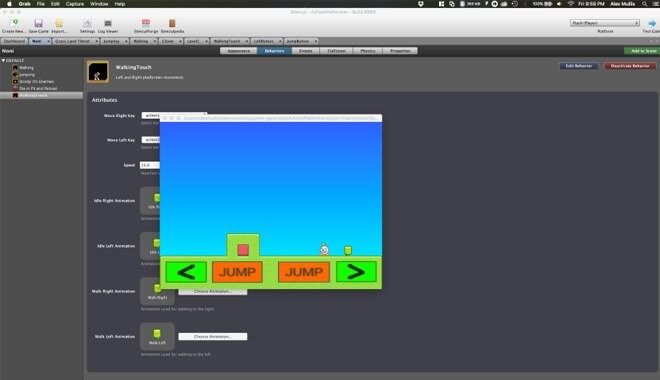
Task: Open the Log Viewer icon
Action: point(108,23)
